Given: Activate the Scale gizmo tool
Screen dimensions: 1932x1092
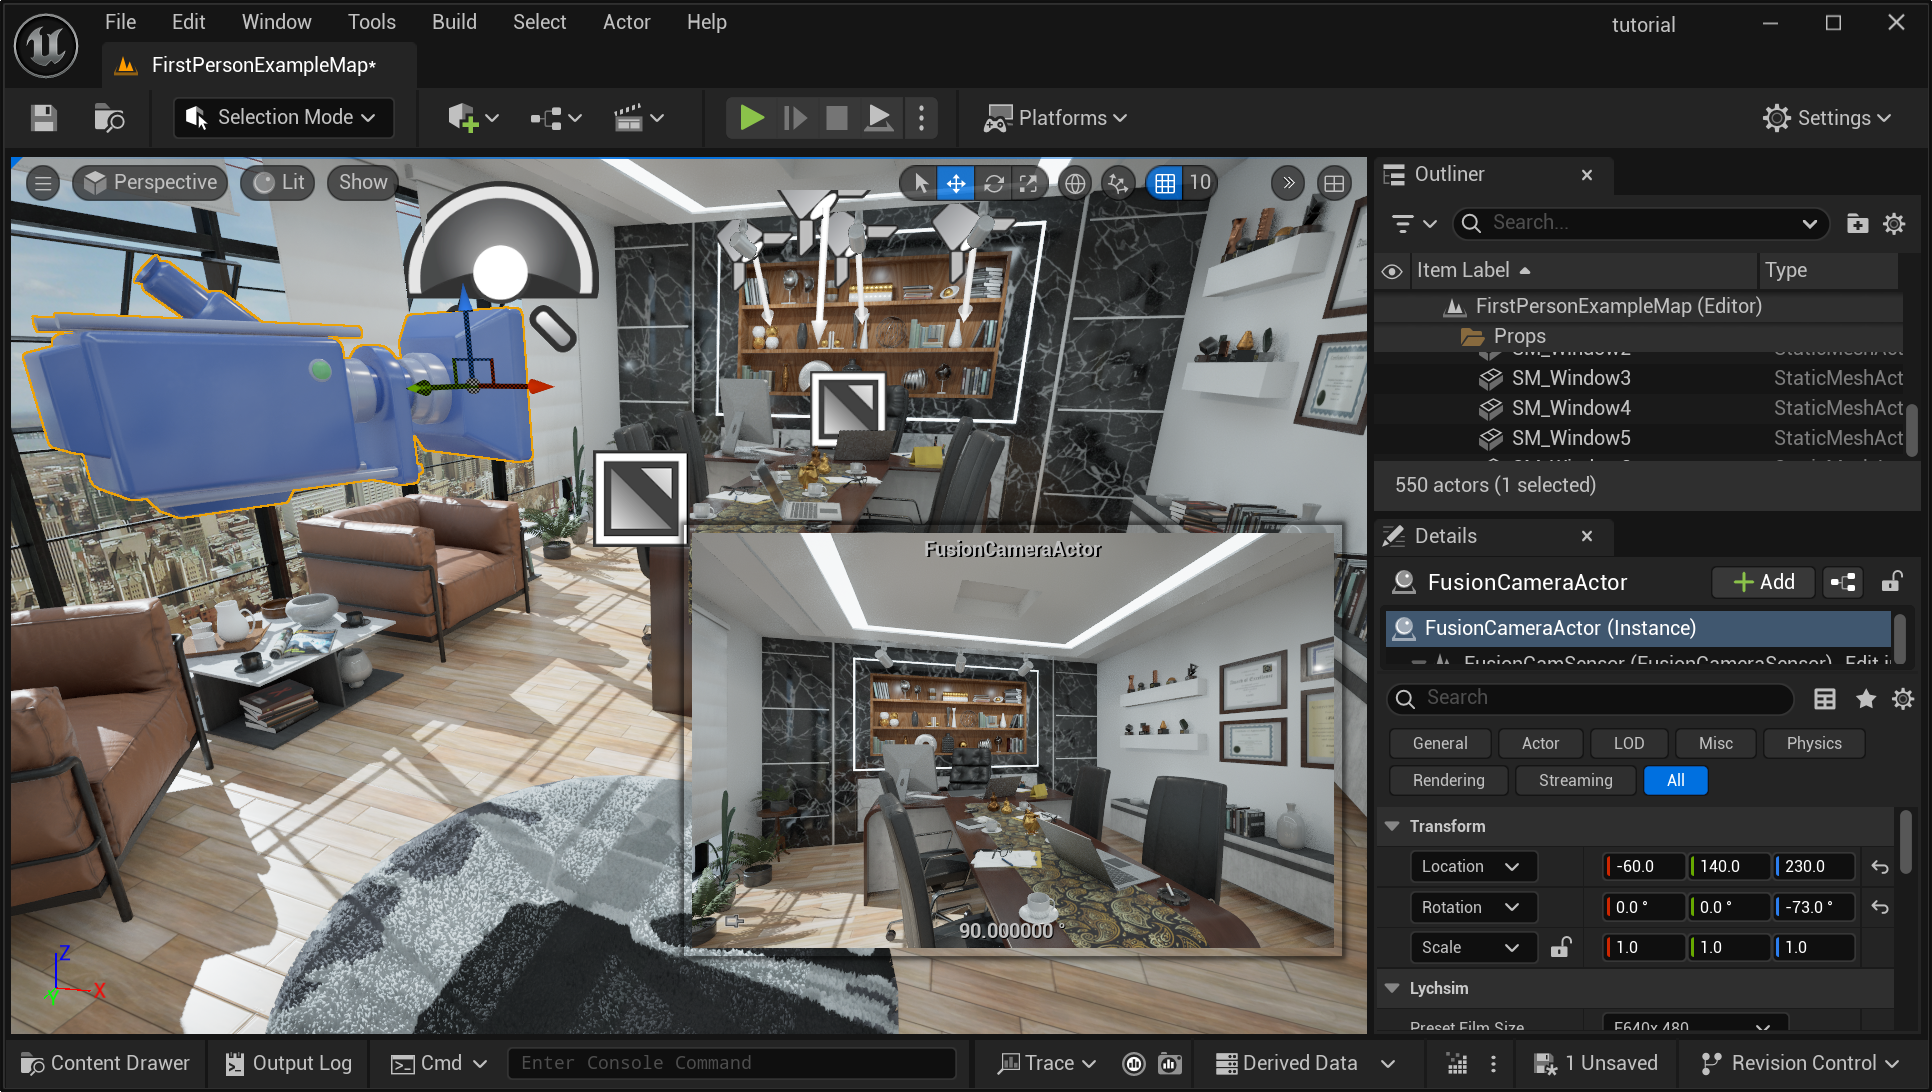Looking at the screenshot, I should 1028,183.
